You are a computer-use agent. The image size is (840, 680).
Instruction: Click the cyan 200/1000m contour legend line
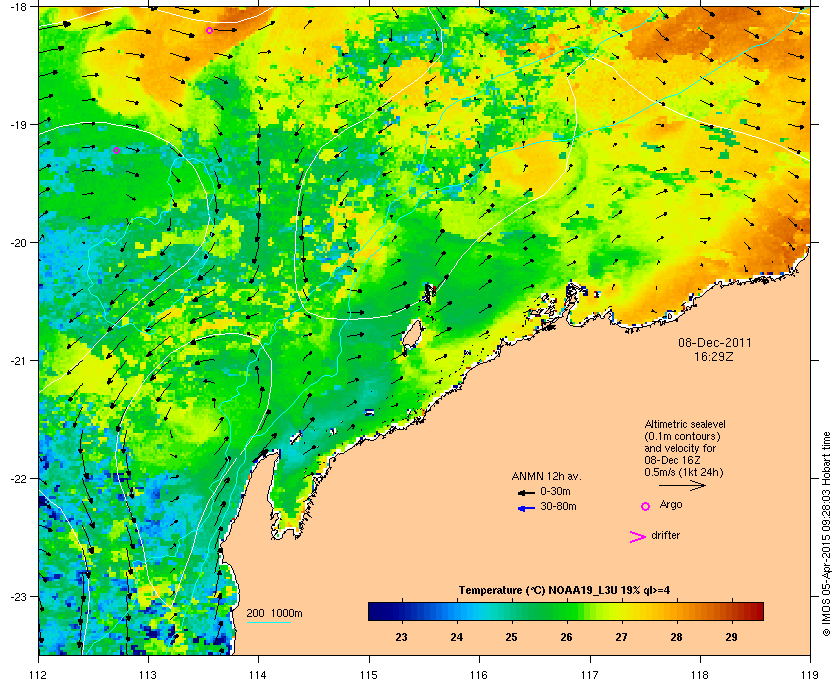pos(269,622)
